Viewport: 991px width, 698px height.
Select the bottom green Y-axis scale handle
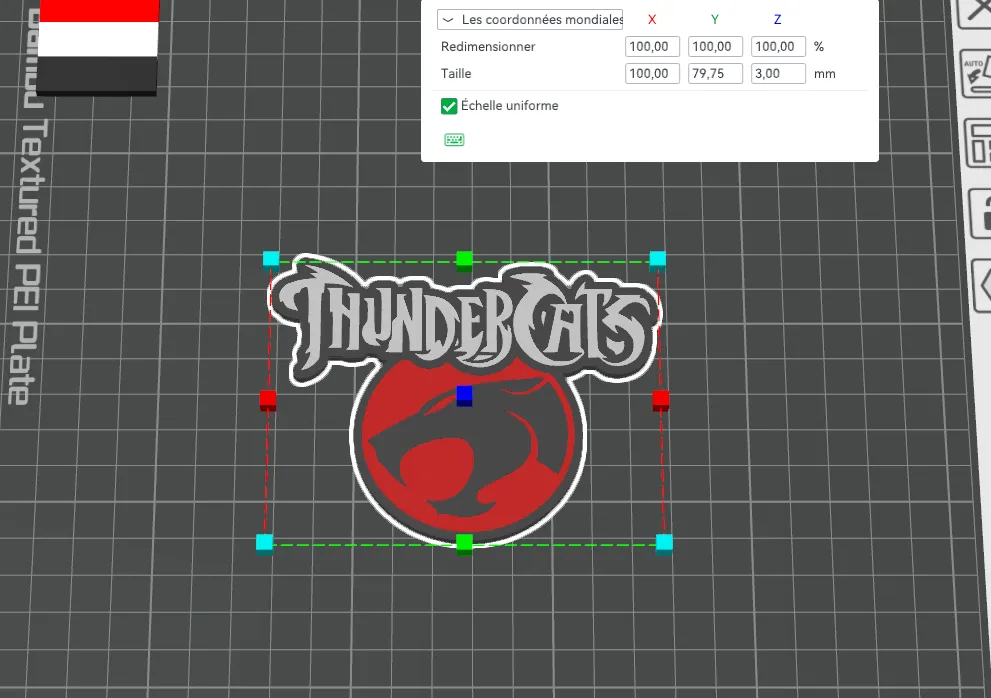465,544
